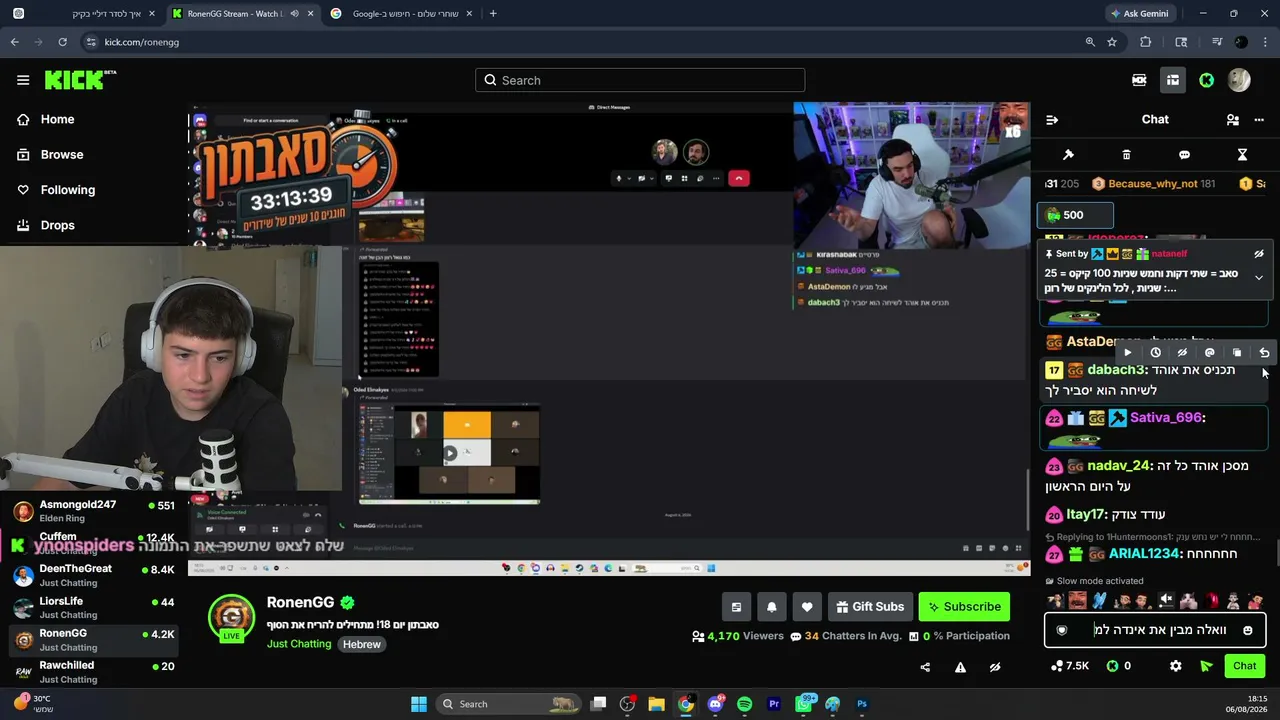
Task: Click the speech bubble icon in chat toolbar
Action: point(1184,155)
